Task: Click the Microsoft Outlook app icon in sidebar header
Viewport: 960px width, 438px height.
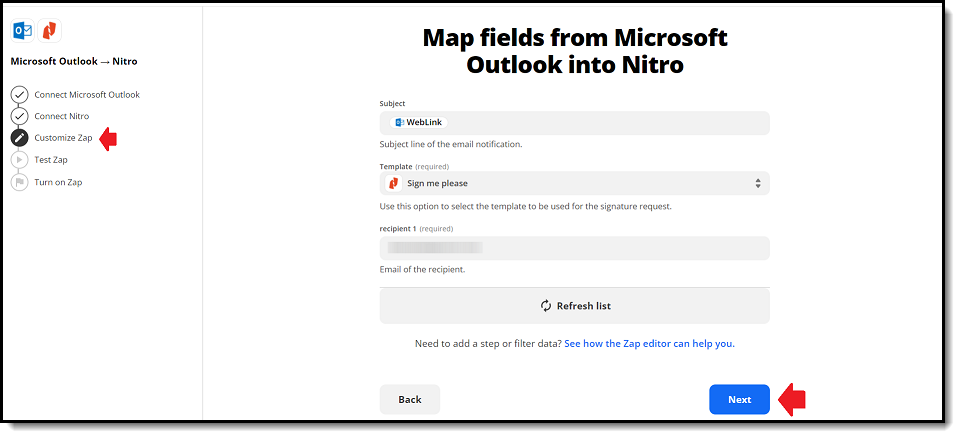Action: pos(23,30)
